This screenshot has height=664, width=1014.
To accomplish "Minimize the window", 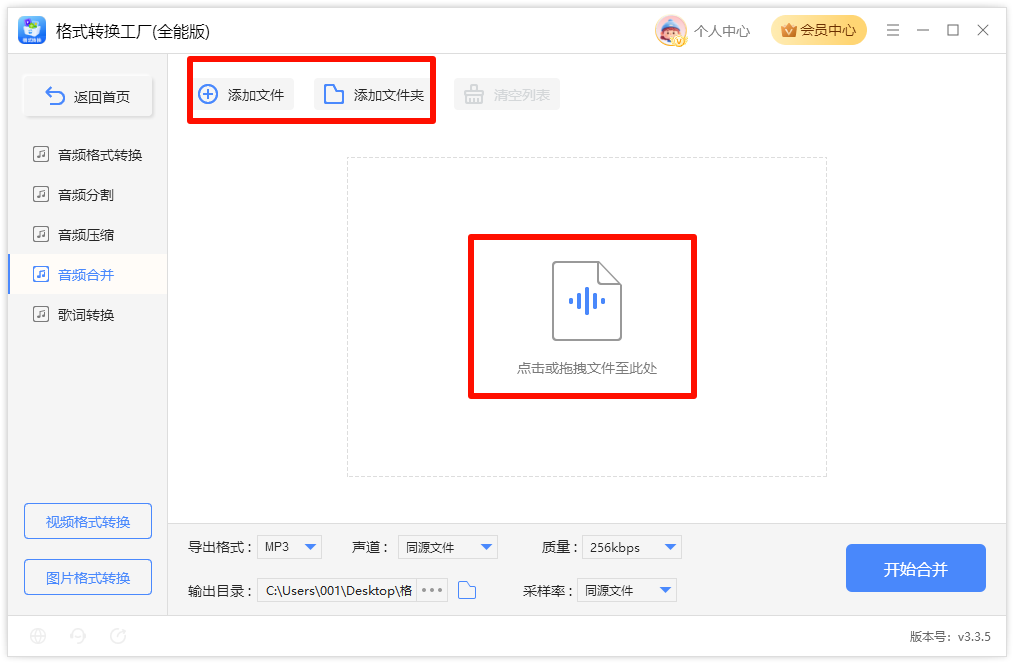I will click(923, 30).
